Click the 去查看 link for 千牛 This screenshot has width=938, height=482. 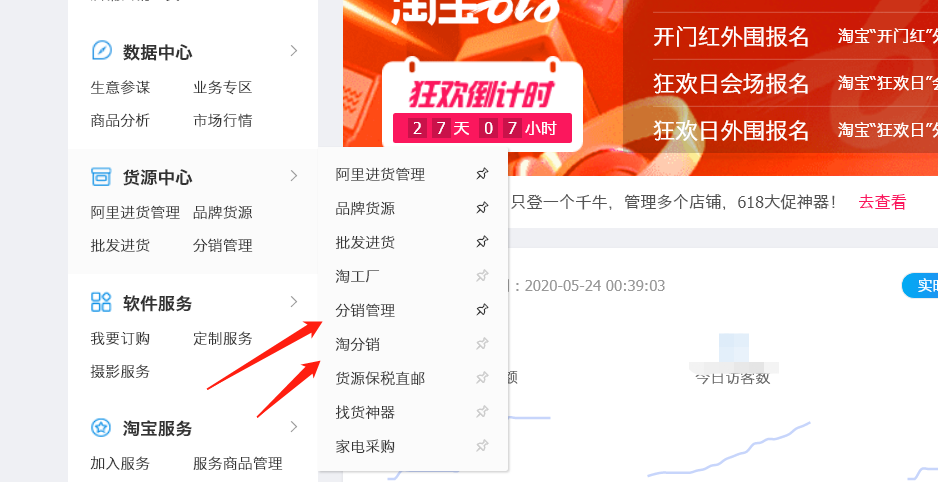tap(882, 202)
